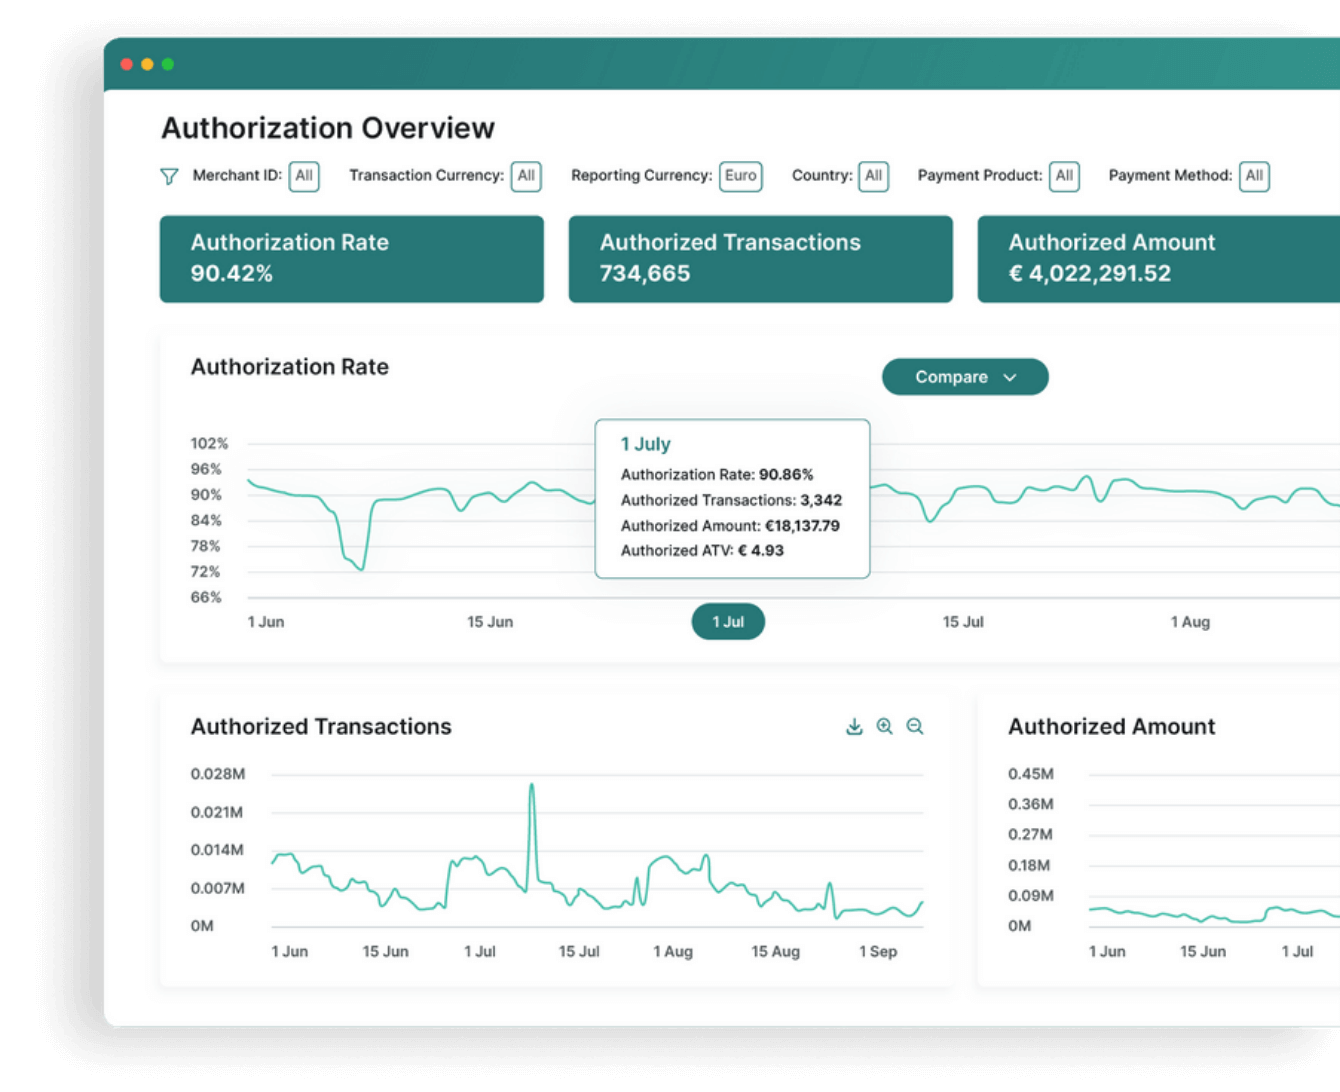The image size is (1340, 1092).
Task: Click the Authorized Amount chart title
Action: point(1112,727)
